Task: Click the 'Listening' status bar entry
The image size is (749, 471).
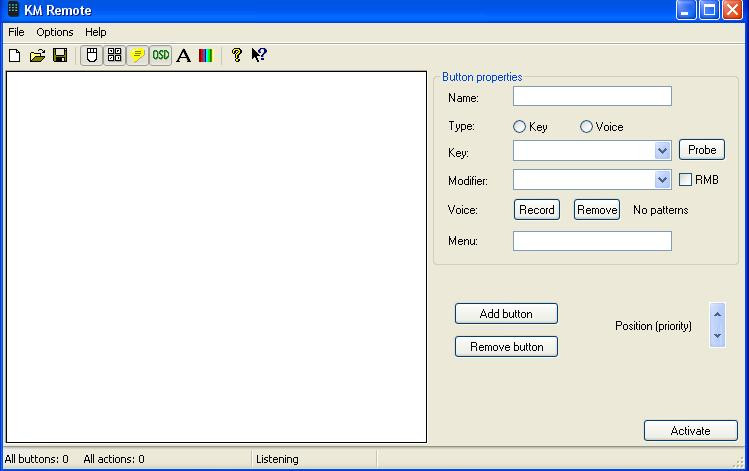Action: 277,459
